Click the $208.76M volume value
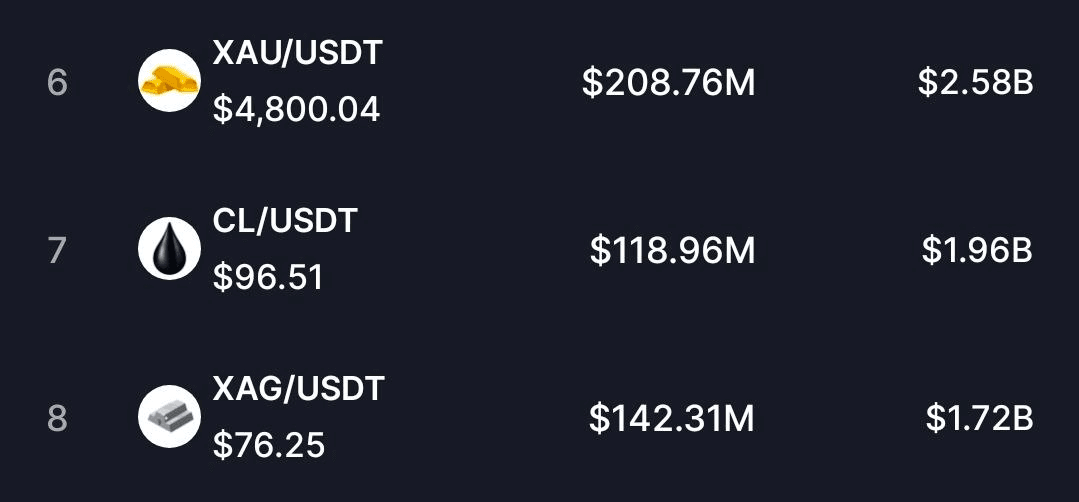Image resolution: width=1079 pixels, height=502 pixels. pos(668,82)
